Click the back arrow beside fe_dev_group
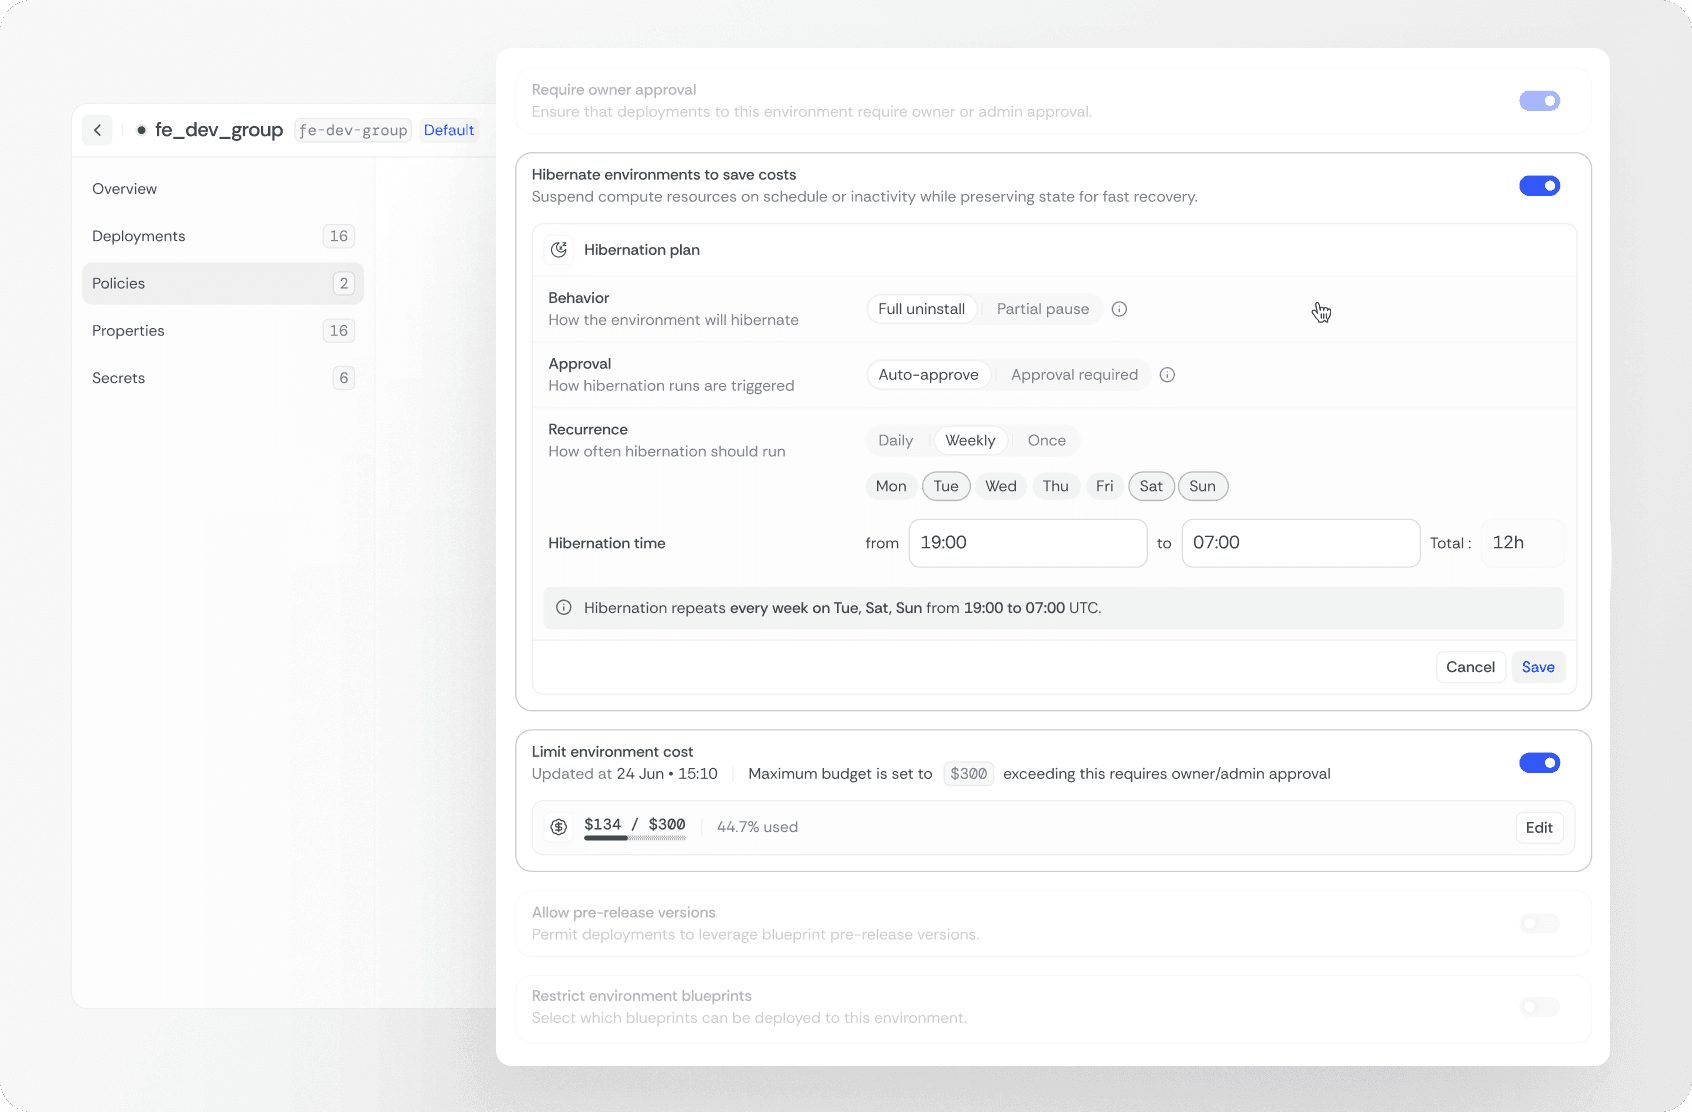Screen dimensions: 1692x1112 (97, 130)
